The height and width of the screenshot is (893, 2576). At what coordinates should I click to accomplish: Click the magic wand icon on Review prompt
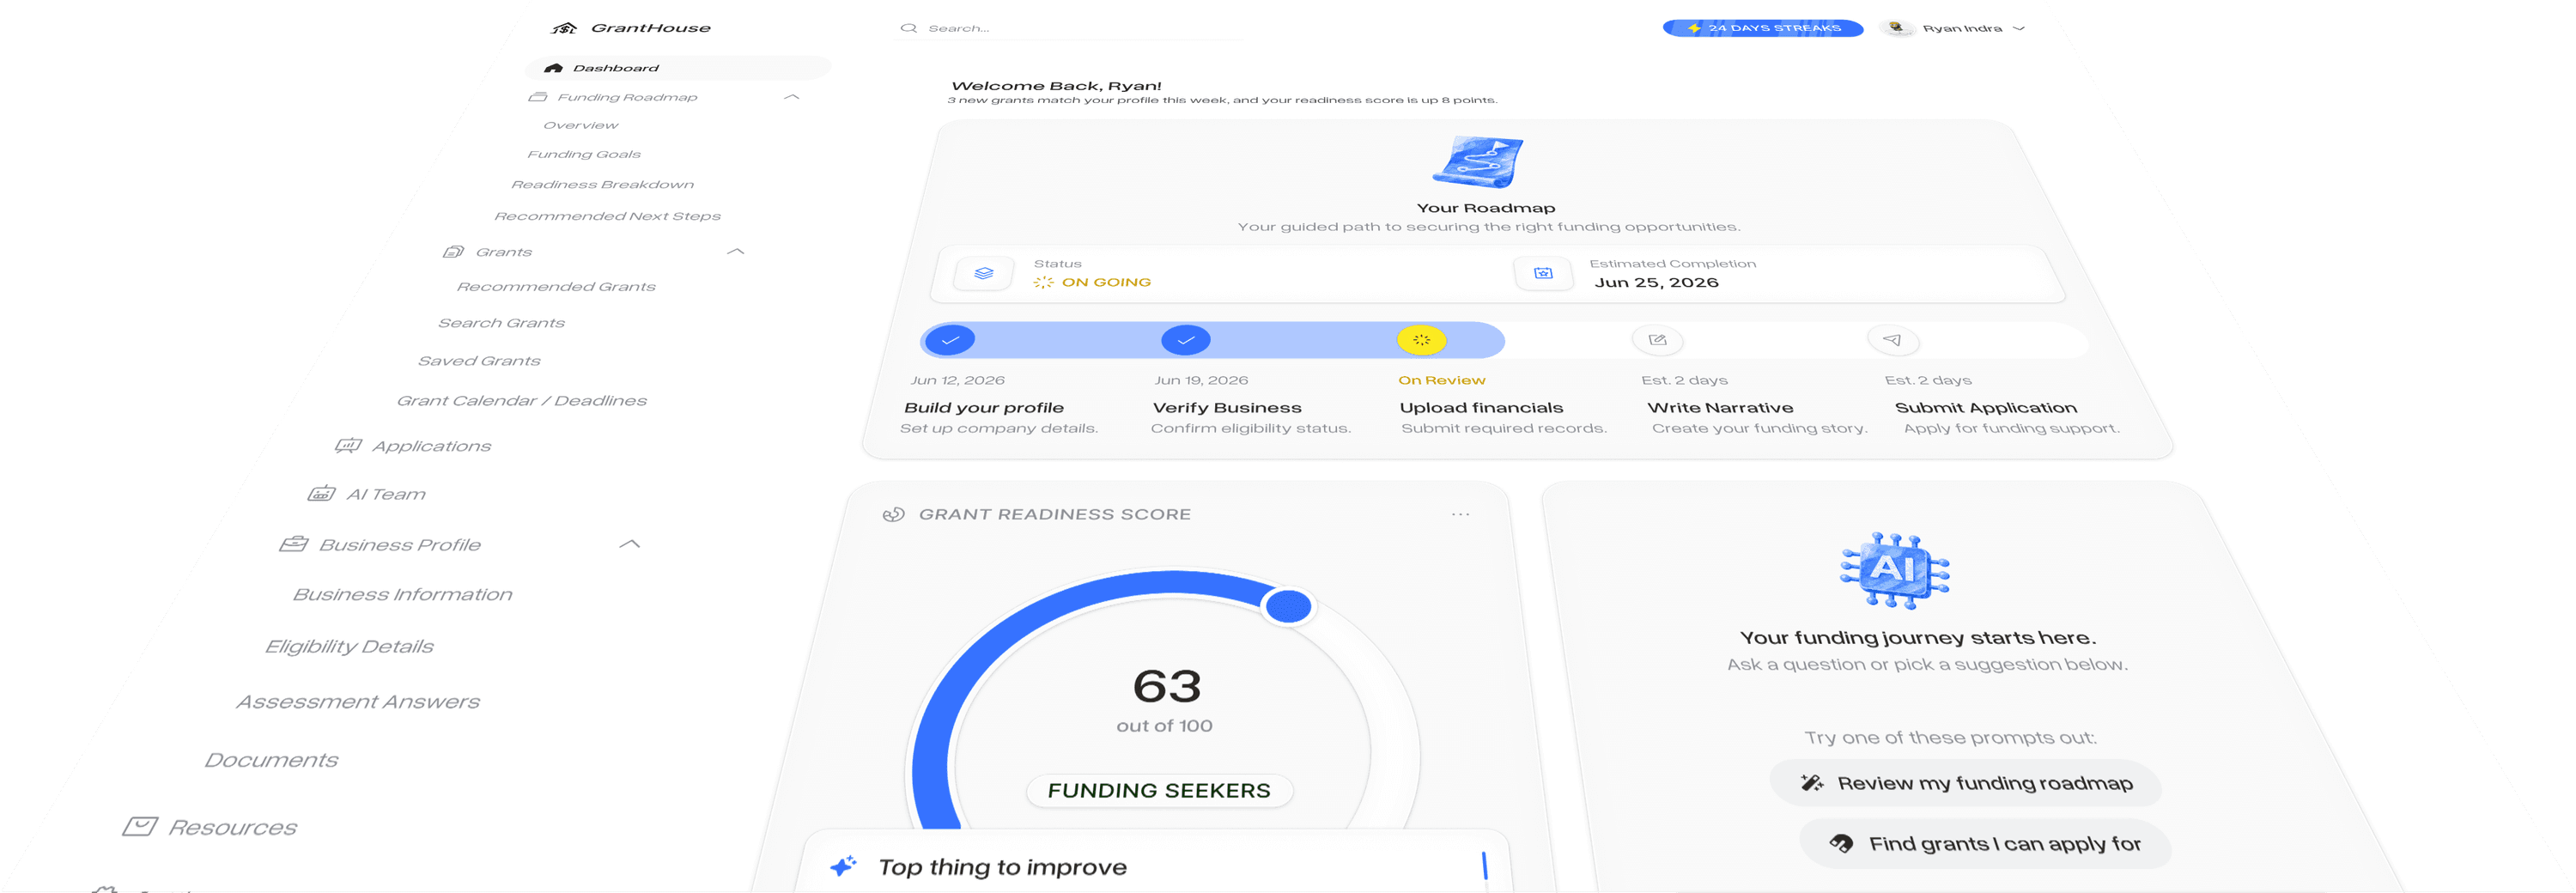(x=1812, y=784)
